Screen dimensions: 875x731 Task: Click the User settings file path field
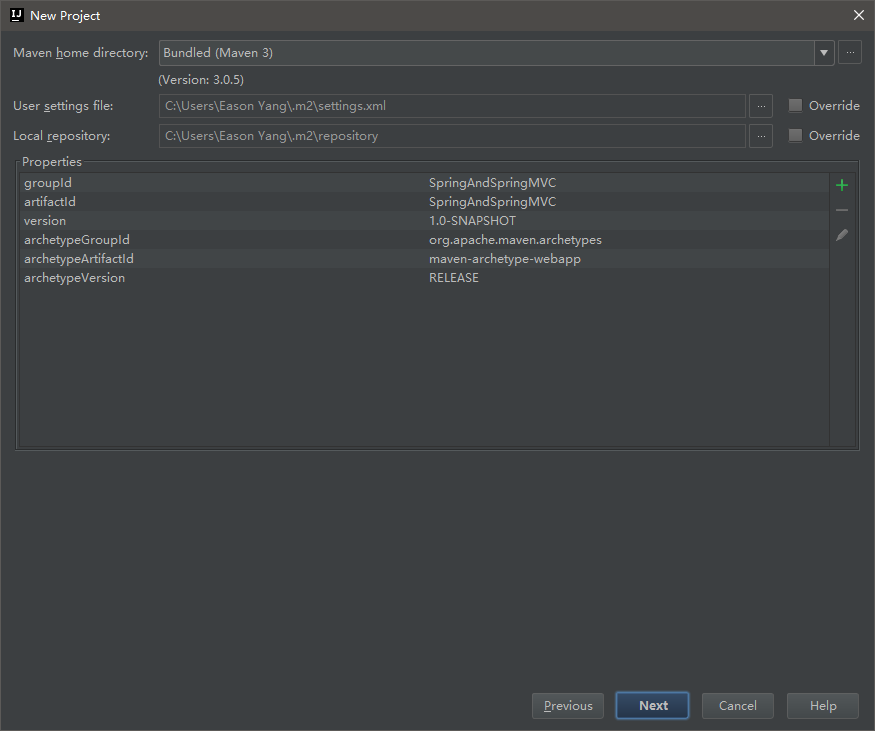coord(452,106)
